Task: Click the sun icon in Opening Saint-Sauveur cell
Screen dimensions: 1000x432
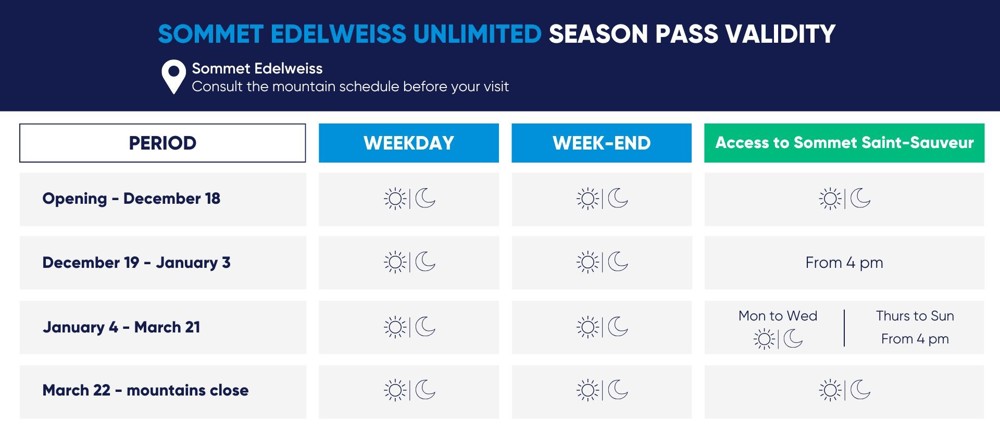Action: (830, 199)
